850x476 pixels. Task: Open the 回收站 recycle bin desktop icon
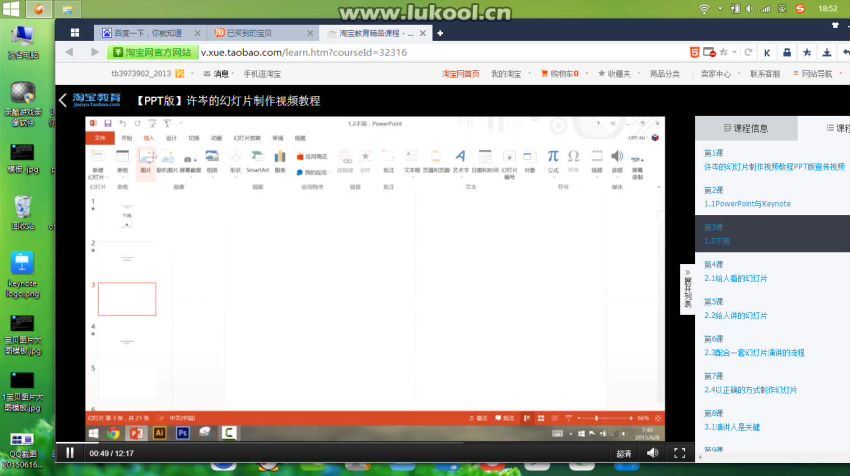[22, 213]
